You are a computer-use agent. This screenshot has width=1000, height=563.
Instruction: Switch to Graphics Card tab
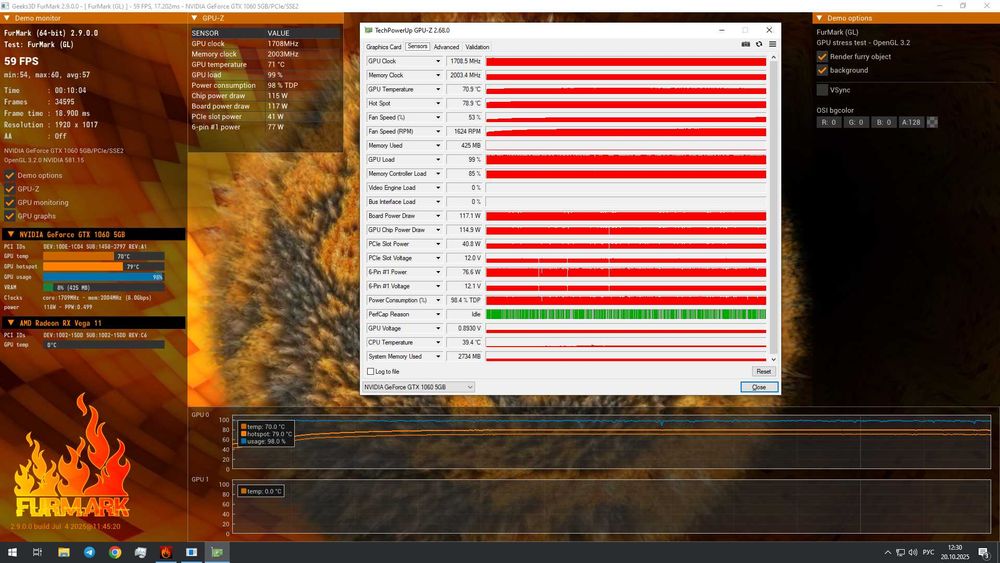pos(383,47)
